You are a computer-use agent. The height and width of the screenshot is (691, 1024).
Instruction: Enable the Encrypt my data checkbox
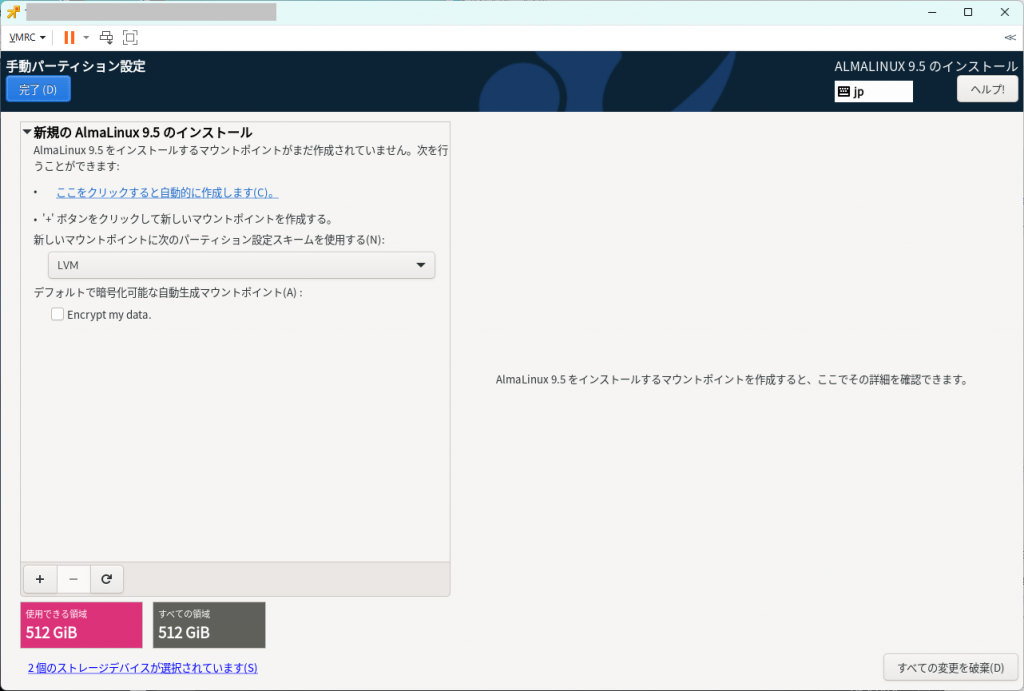pyautogui.click(x=57, y=314)
